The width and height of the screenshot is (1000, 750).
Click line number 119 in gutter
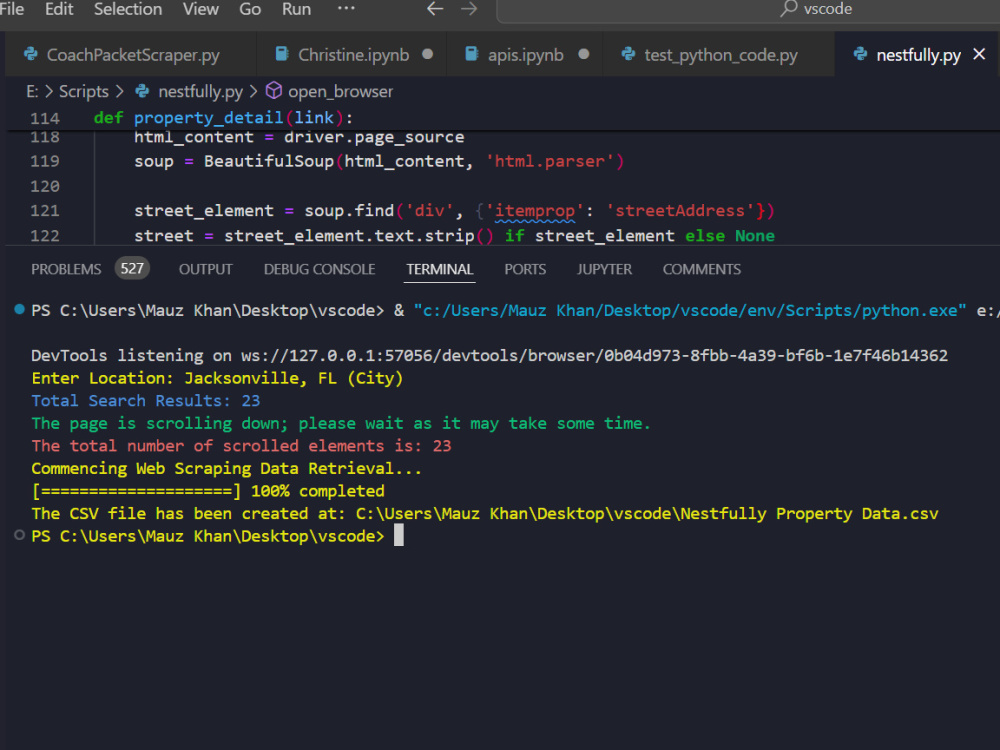click(x=45, y=161)
